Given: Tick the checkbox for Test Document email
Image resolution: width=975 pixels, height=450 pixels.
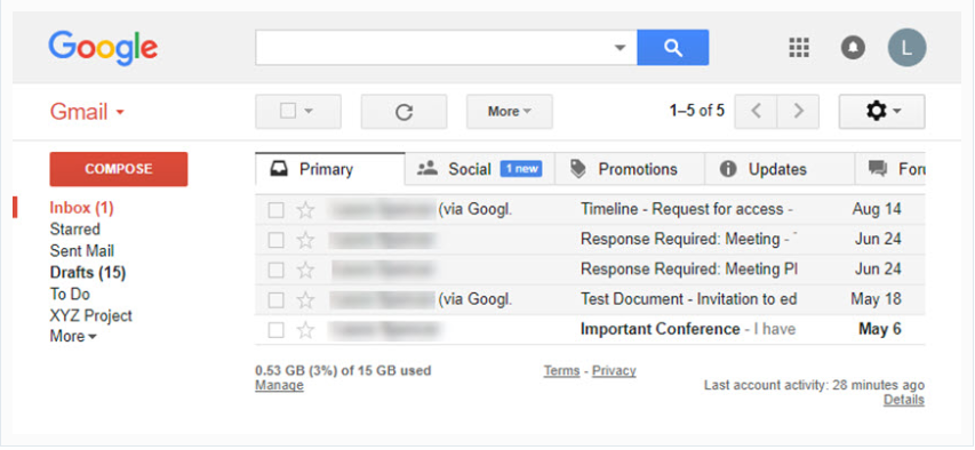Looking at the screenshot, I should (x=276, y=300).
